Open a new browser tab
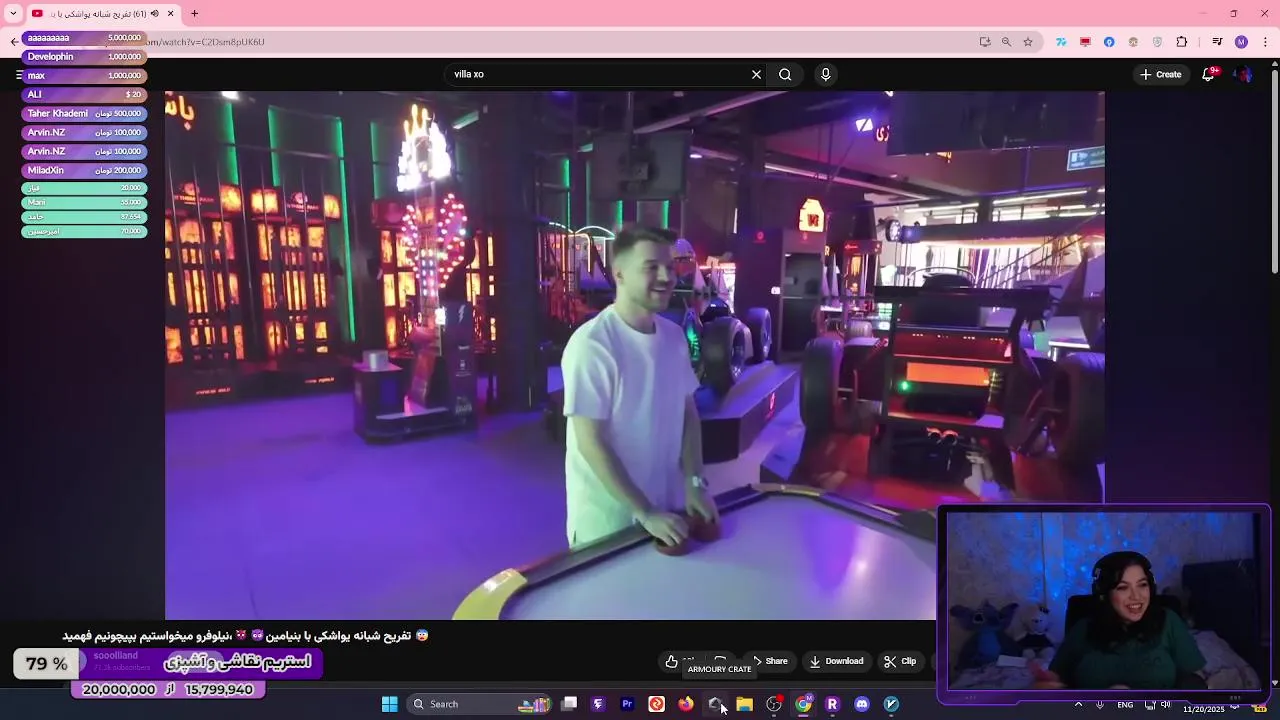 point(194,14)
